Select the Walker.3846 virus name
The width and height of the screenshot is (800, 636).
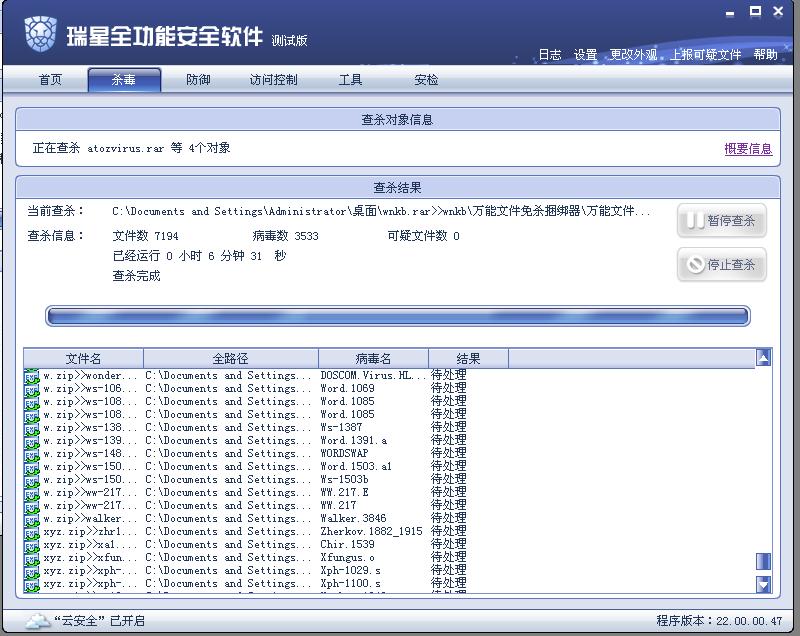coord(353,518)
